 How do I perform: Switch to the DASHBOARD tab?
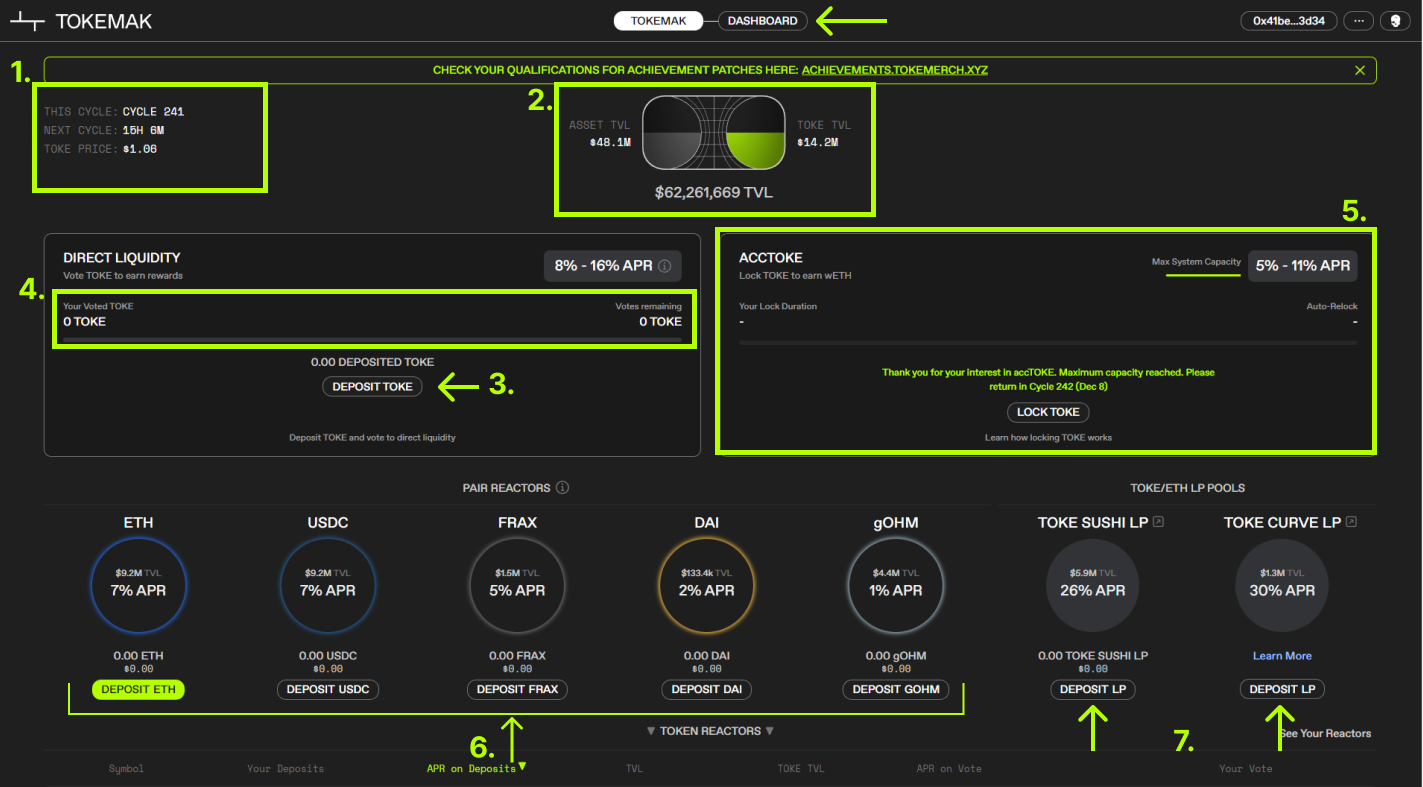coord(762,20)
